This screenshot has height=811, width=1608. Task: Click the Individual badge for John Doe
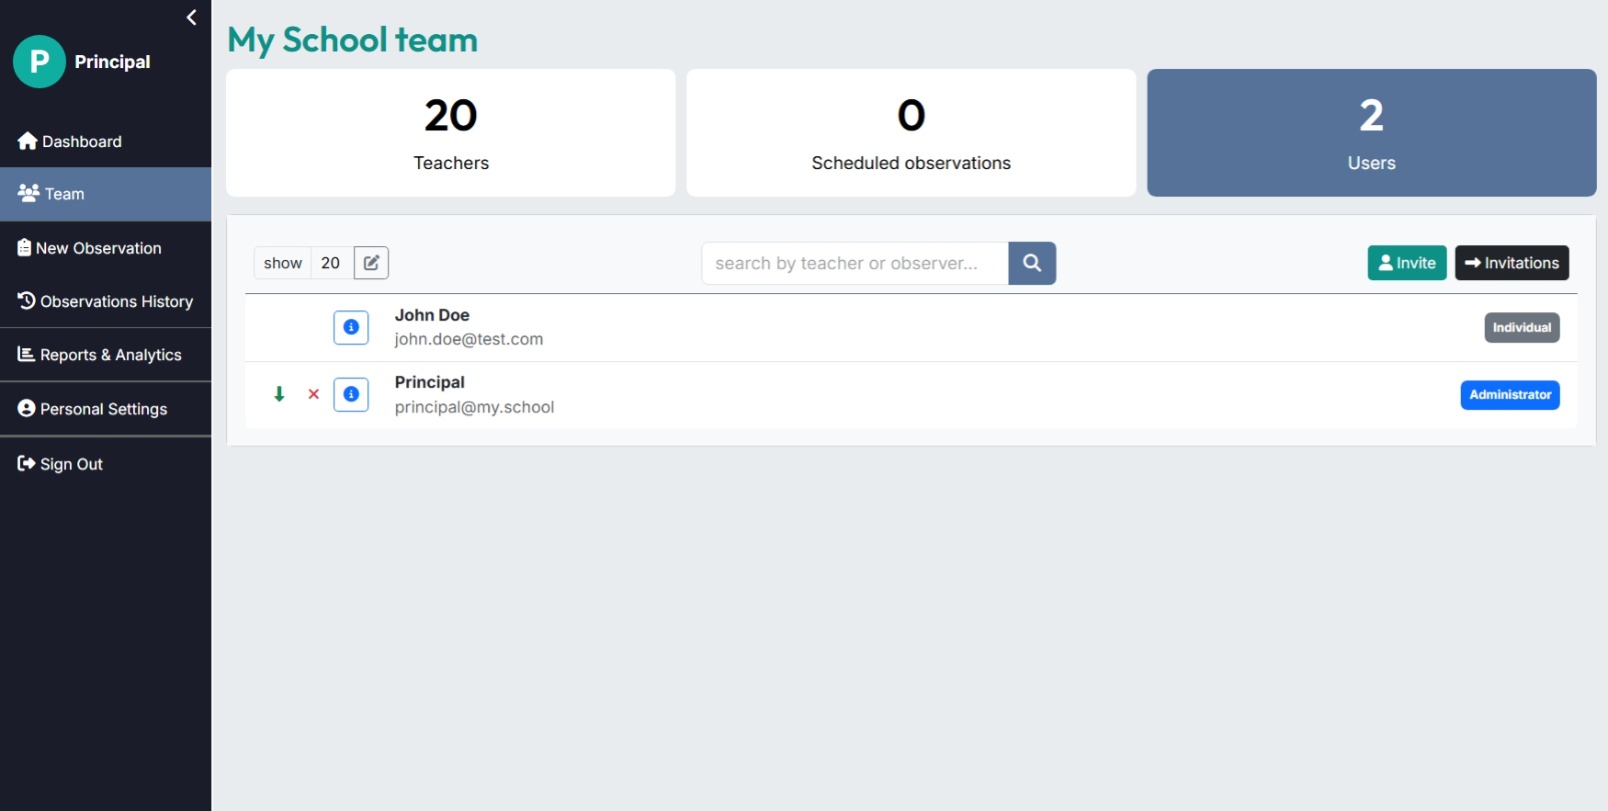click(x=1521, y=327)
